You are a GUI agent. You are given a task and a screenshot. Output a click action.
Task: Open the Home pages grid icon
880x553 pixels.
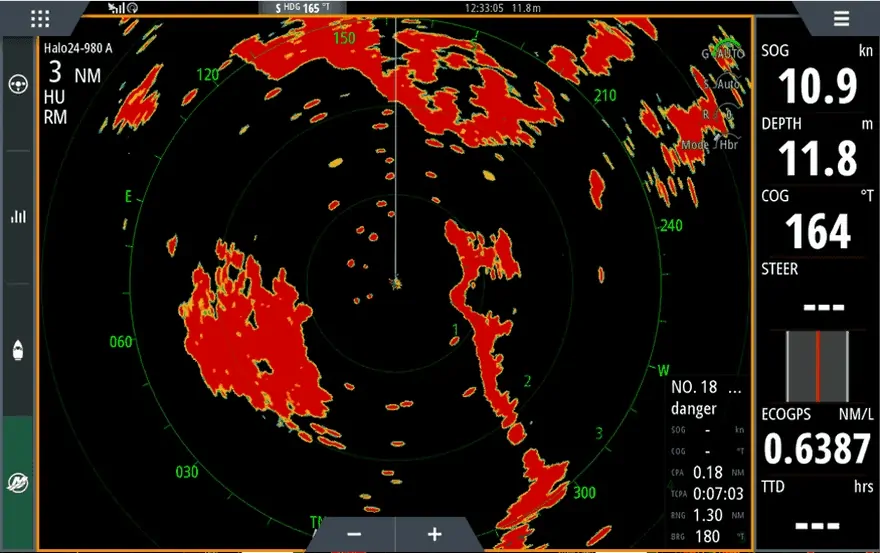click(40, 18)
